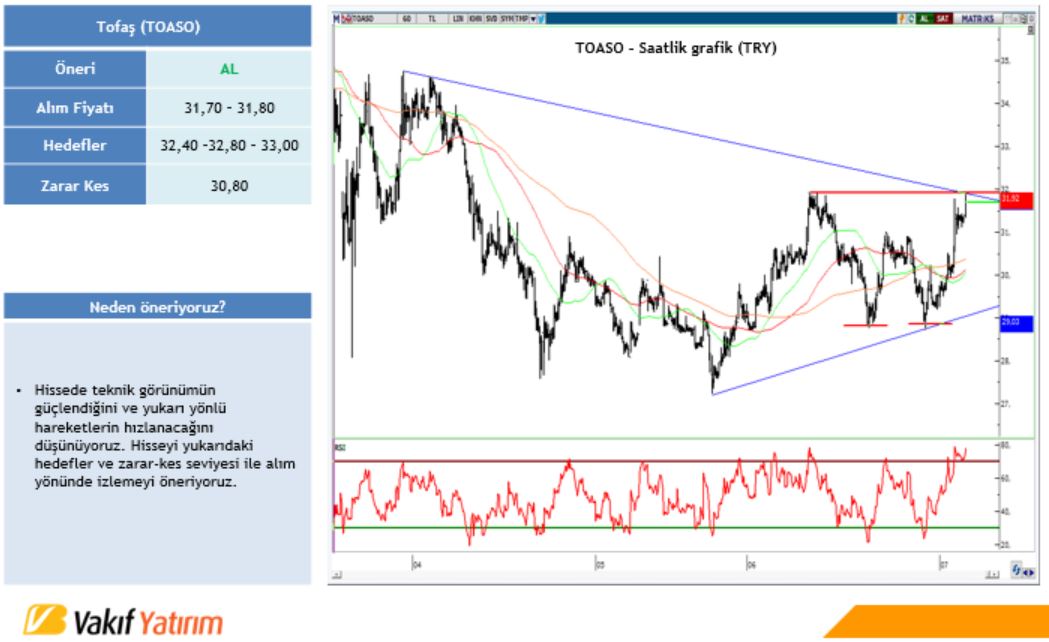Click the 31,70 - 31,80 price value
The height and width of the screenshot is (642, 1049).
pyautogui.click(x=229, y=108)
